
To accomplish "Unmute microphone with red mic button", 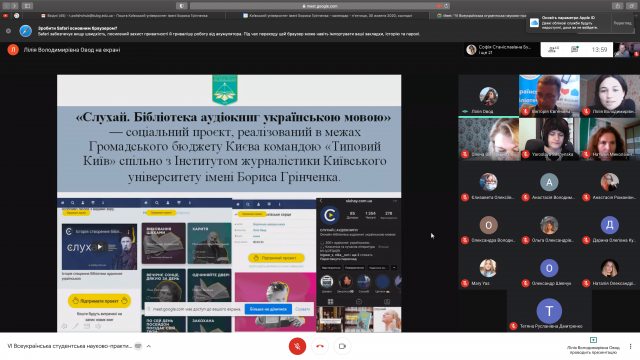I will pyautogui.click(x=297, y=346).
